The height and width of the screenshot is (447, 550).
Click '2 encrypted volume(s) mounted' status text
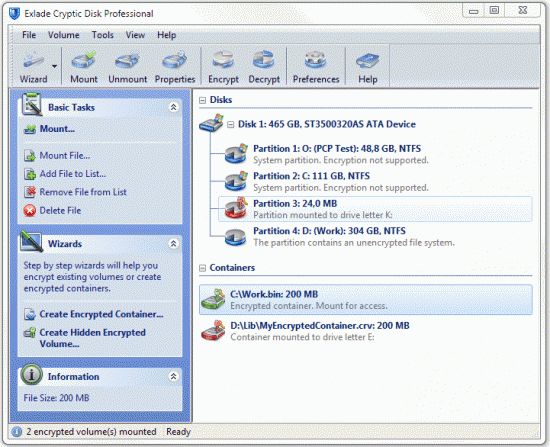[91, 432]
